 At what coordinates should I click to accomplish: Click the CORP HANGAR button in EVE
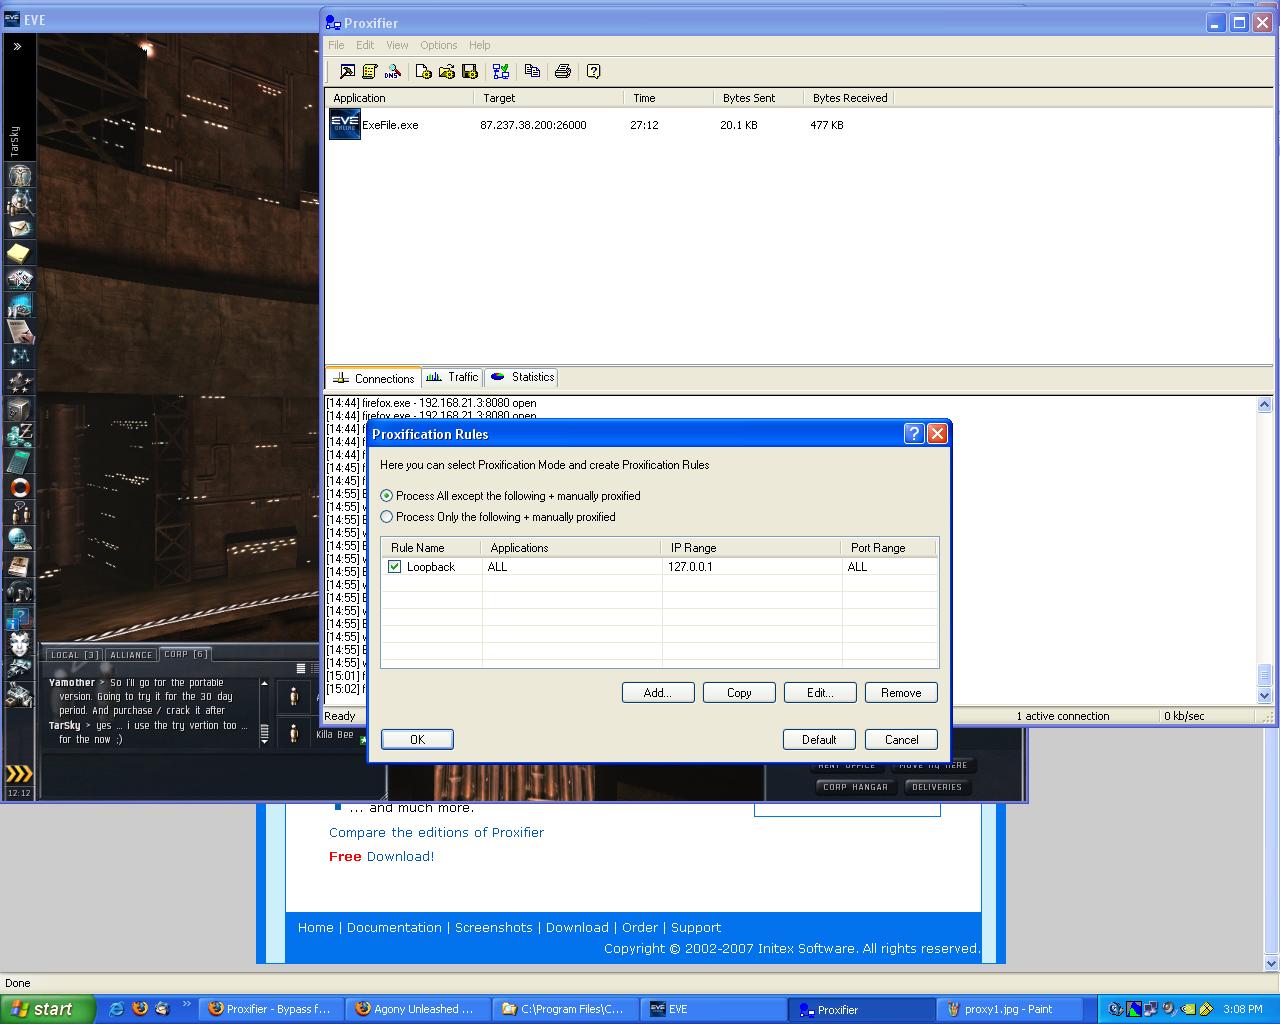tap(855, 787)
